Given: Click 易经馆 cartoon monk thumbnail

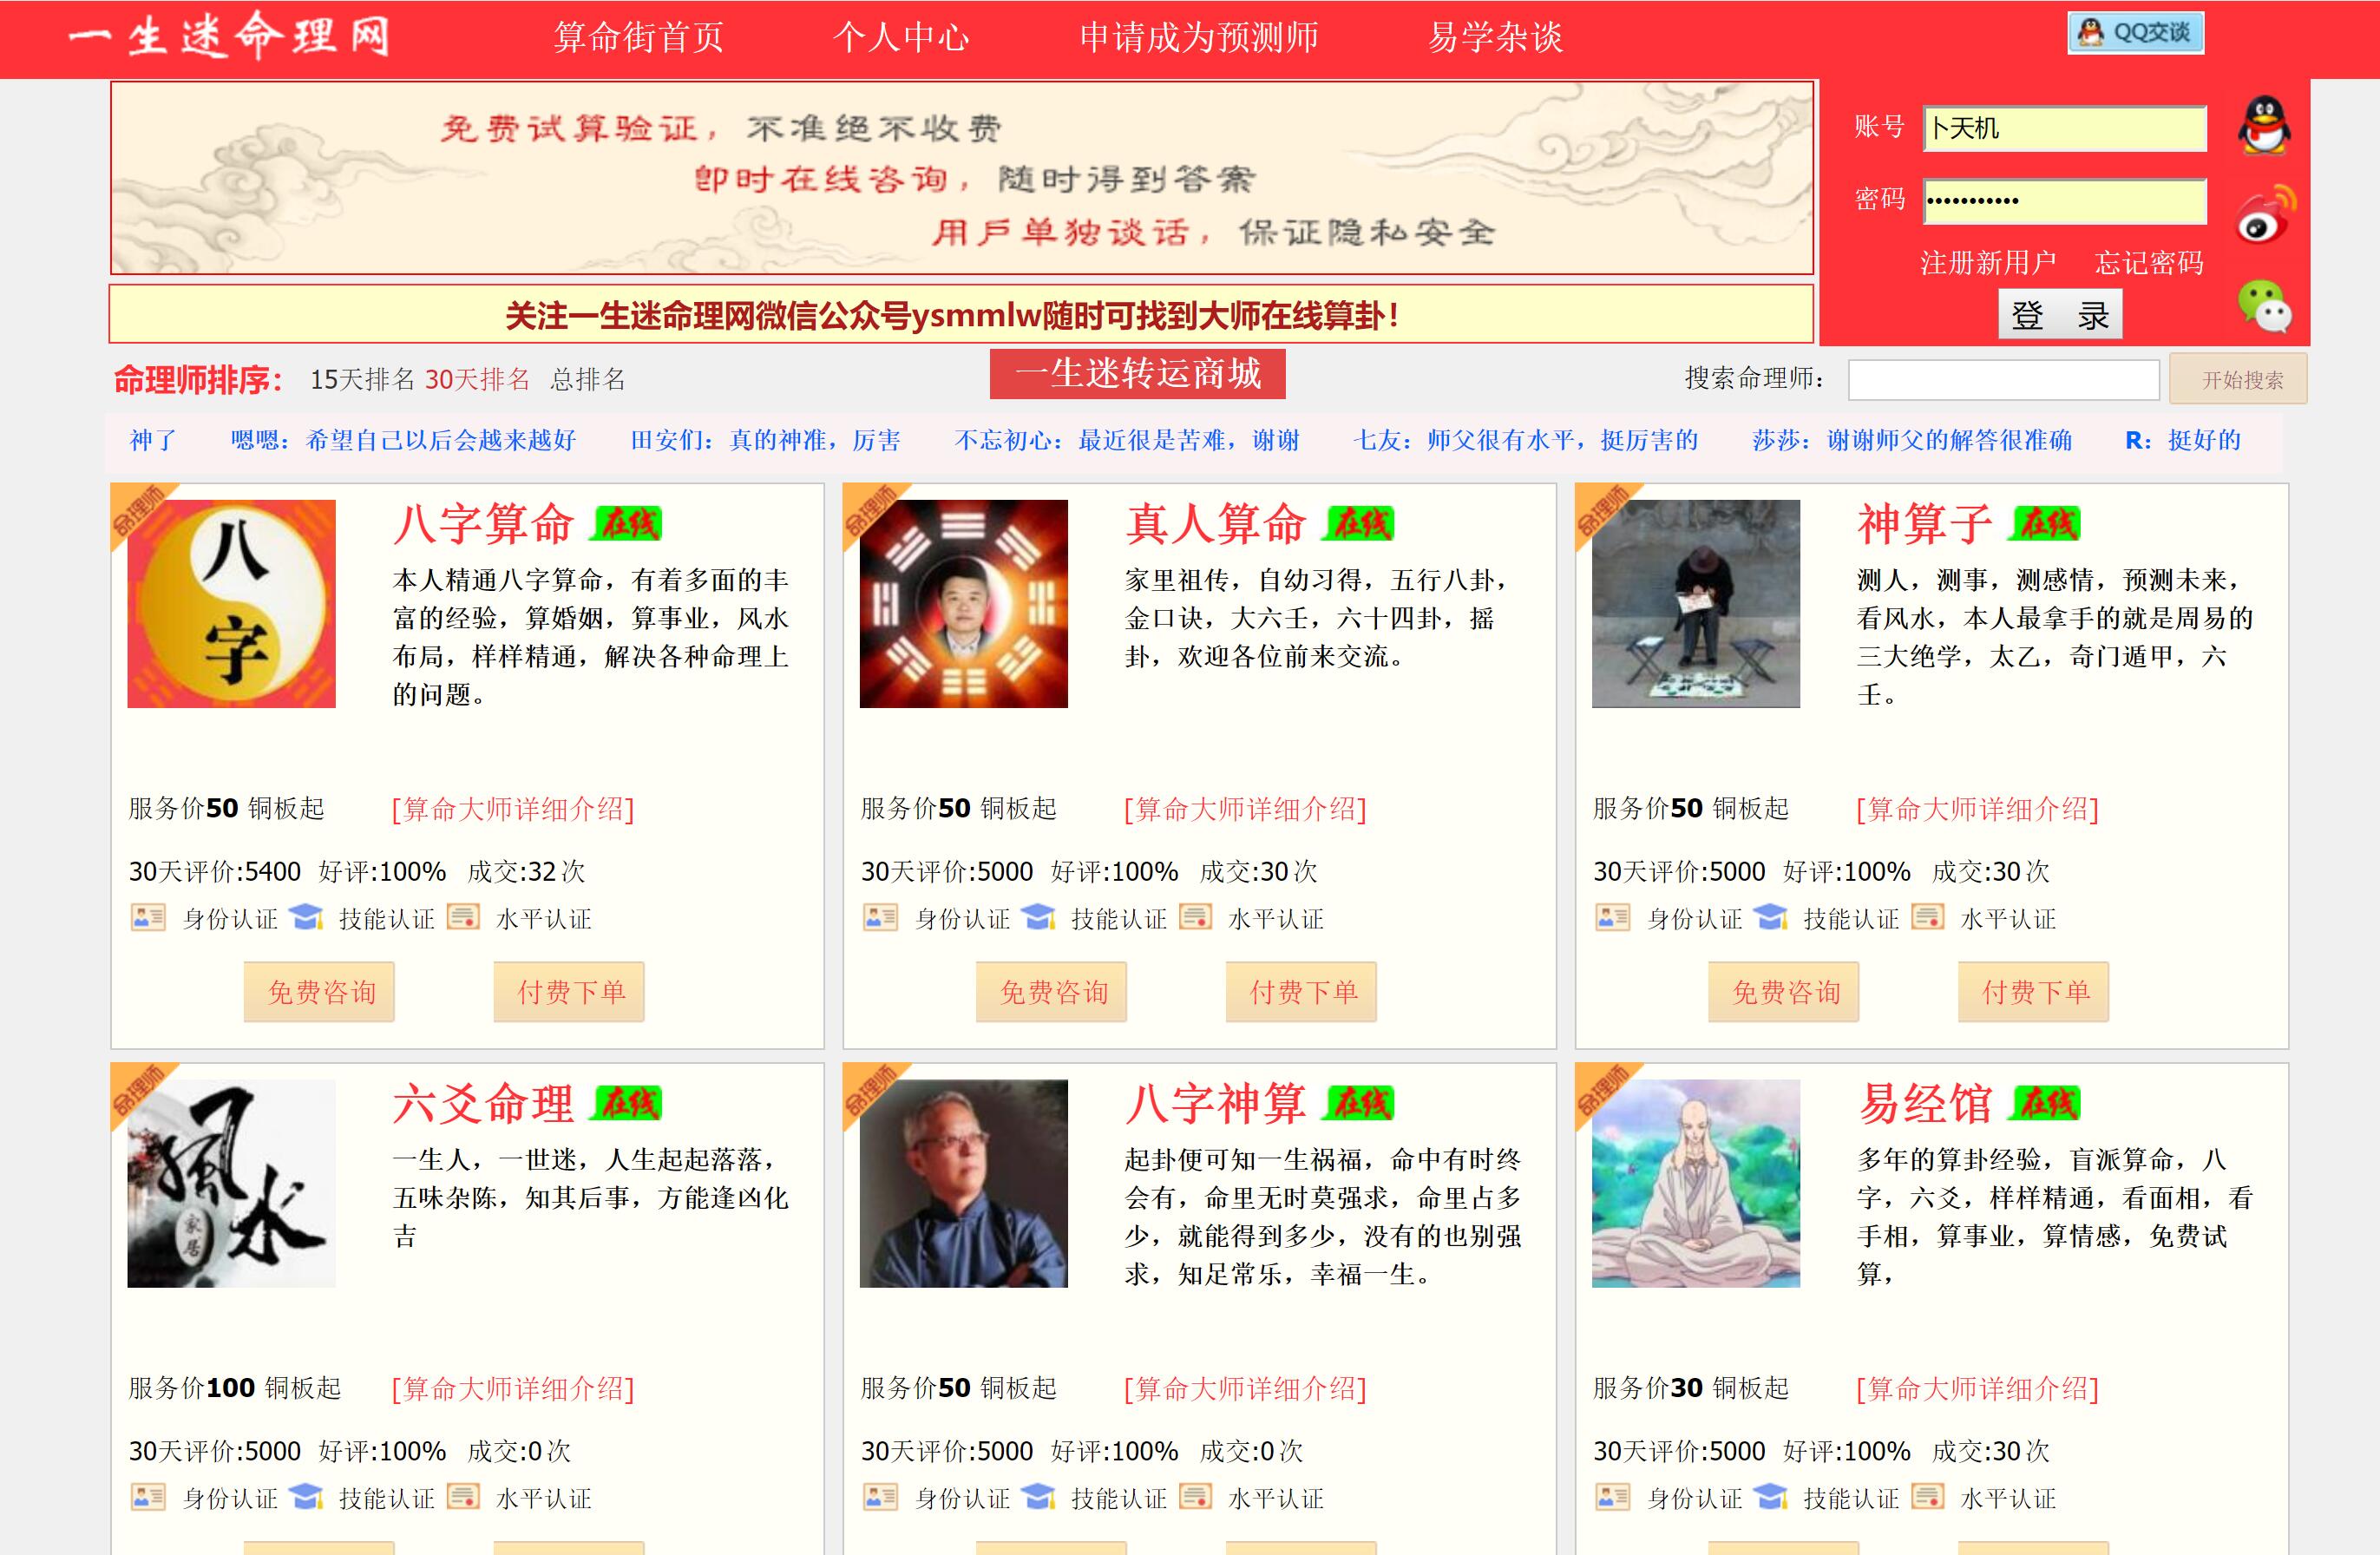Looking at the screenshot, I should 1696,1183.
